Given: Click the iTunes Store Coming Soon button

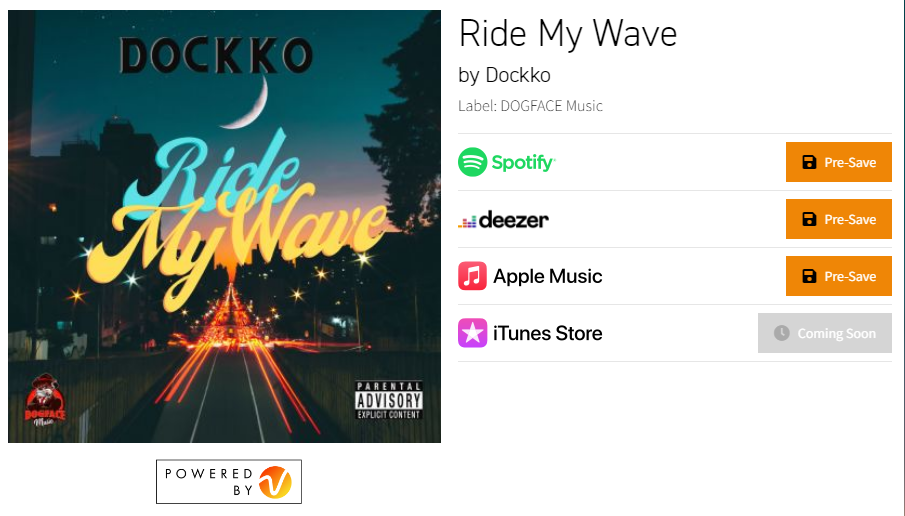Looking at the screenshot, I should (x=825, y=333).
